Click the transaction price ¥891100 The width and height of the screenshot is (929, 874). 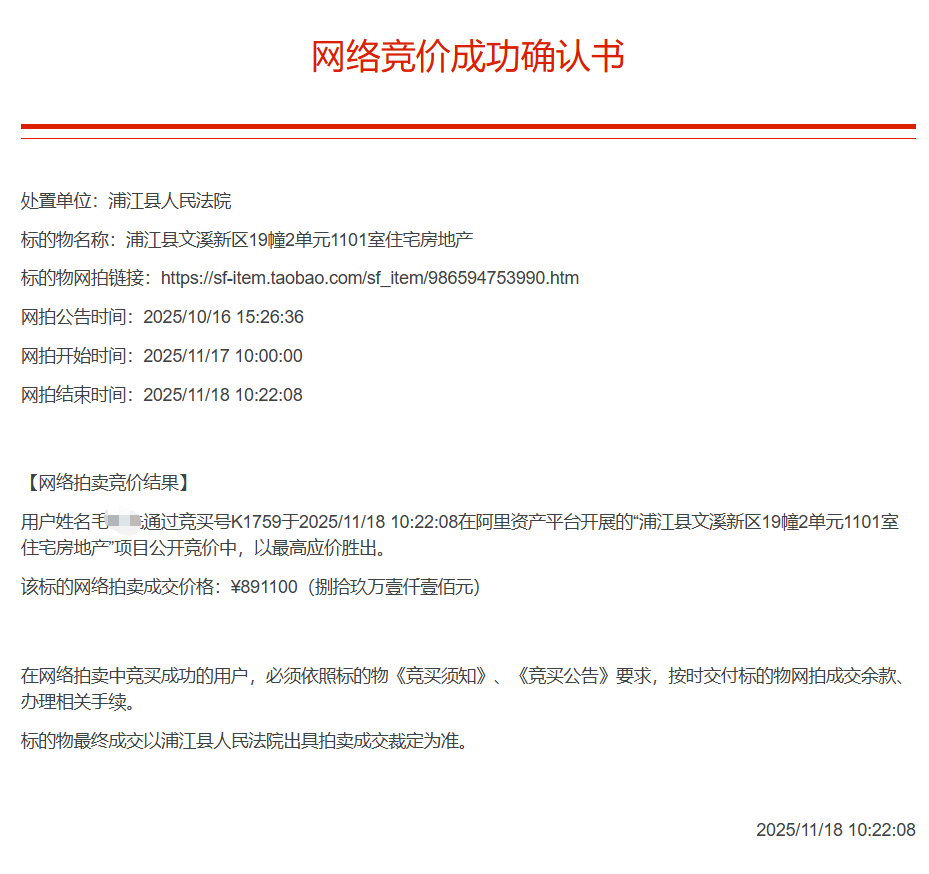click(264, 587)
